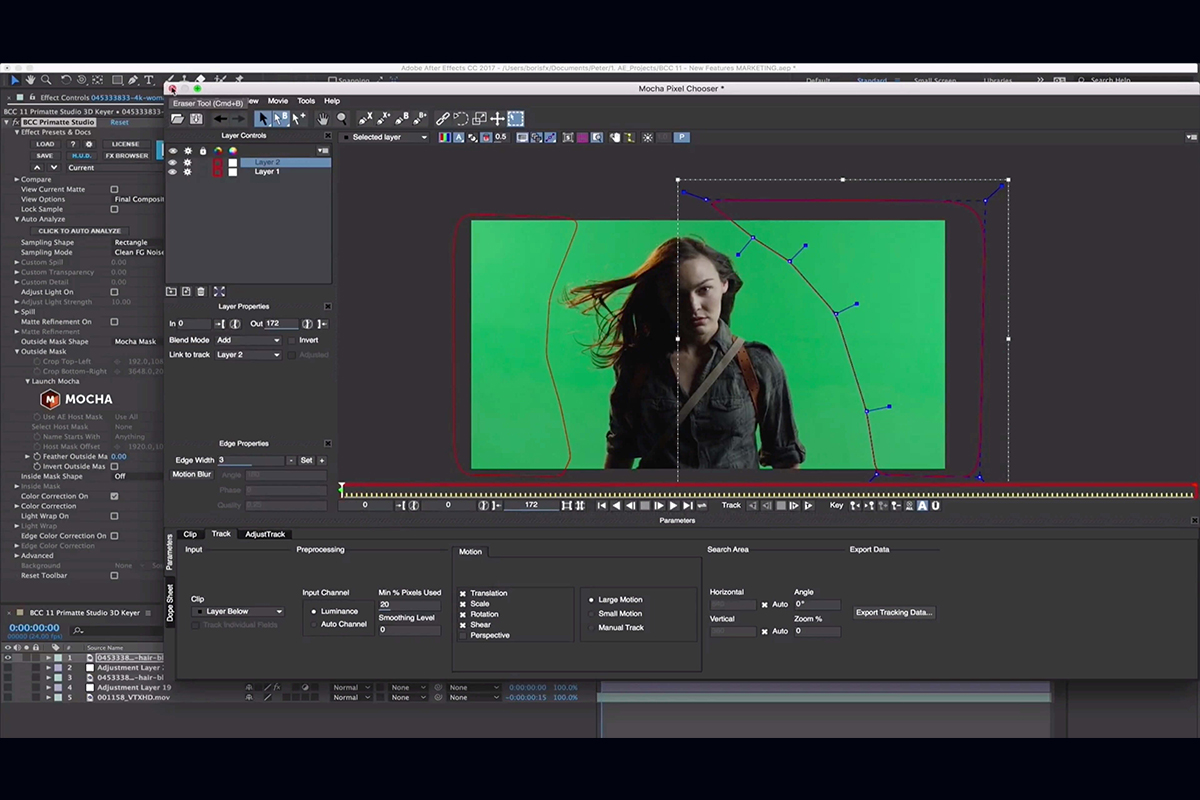Click the Min % Pixels Used field

pos(409,604)
